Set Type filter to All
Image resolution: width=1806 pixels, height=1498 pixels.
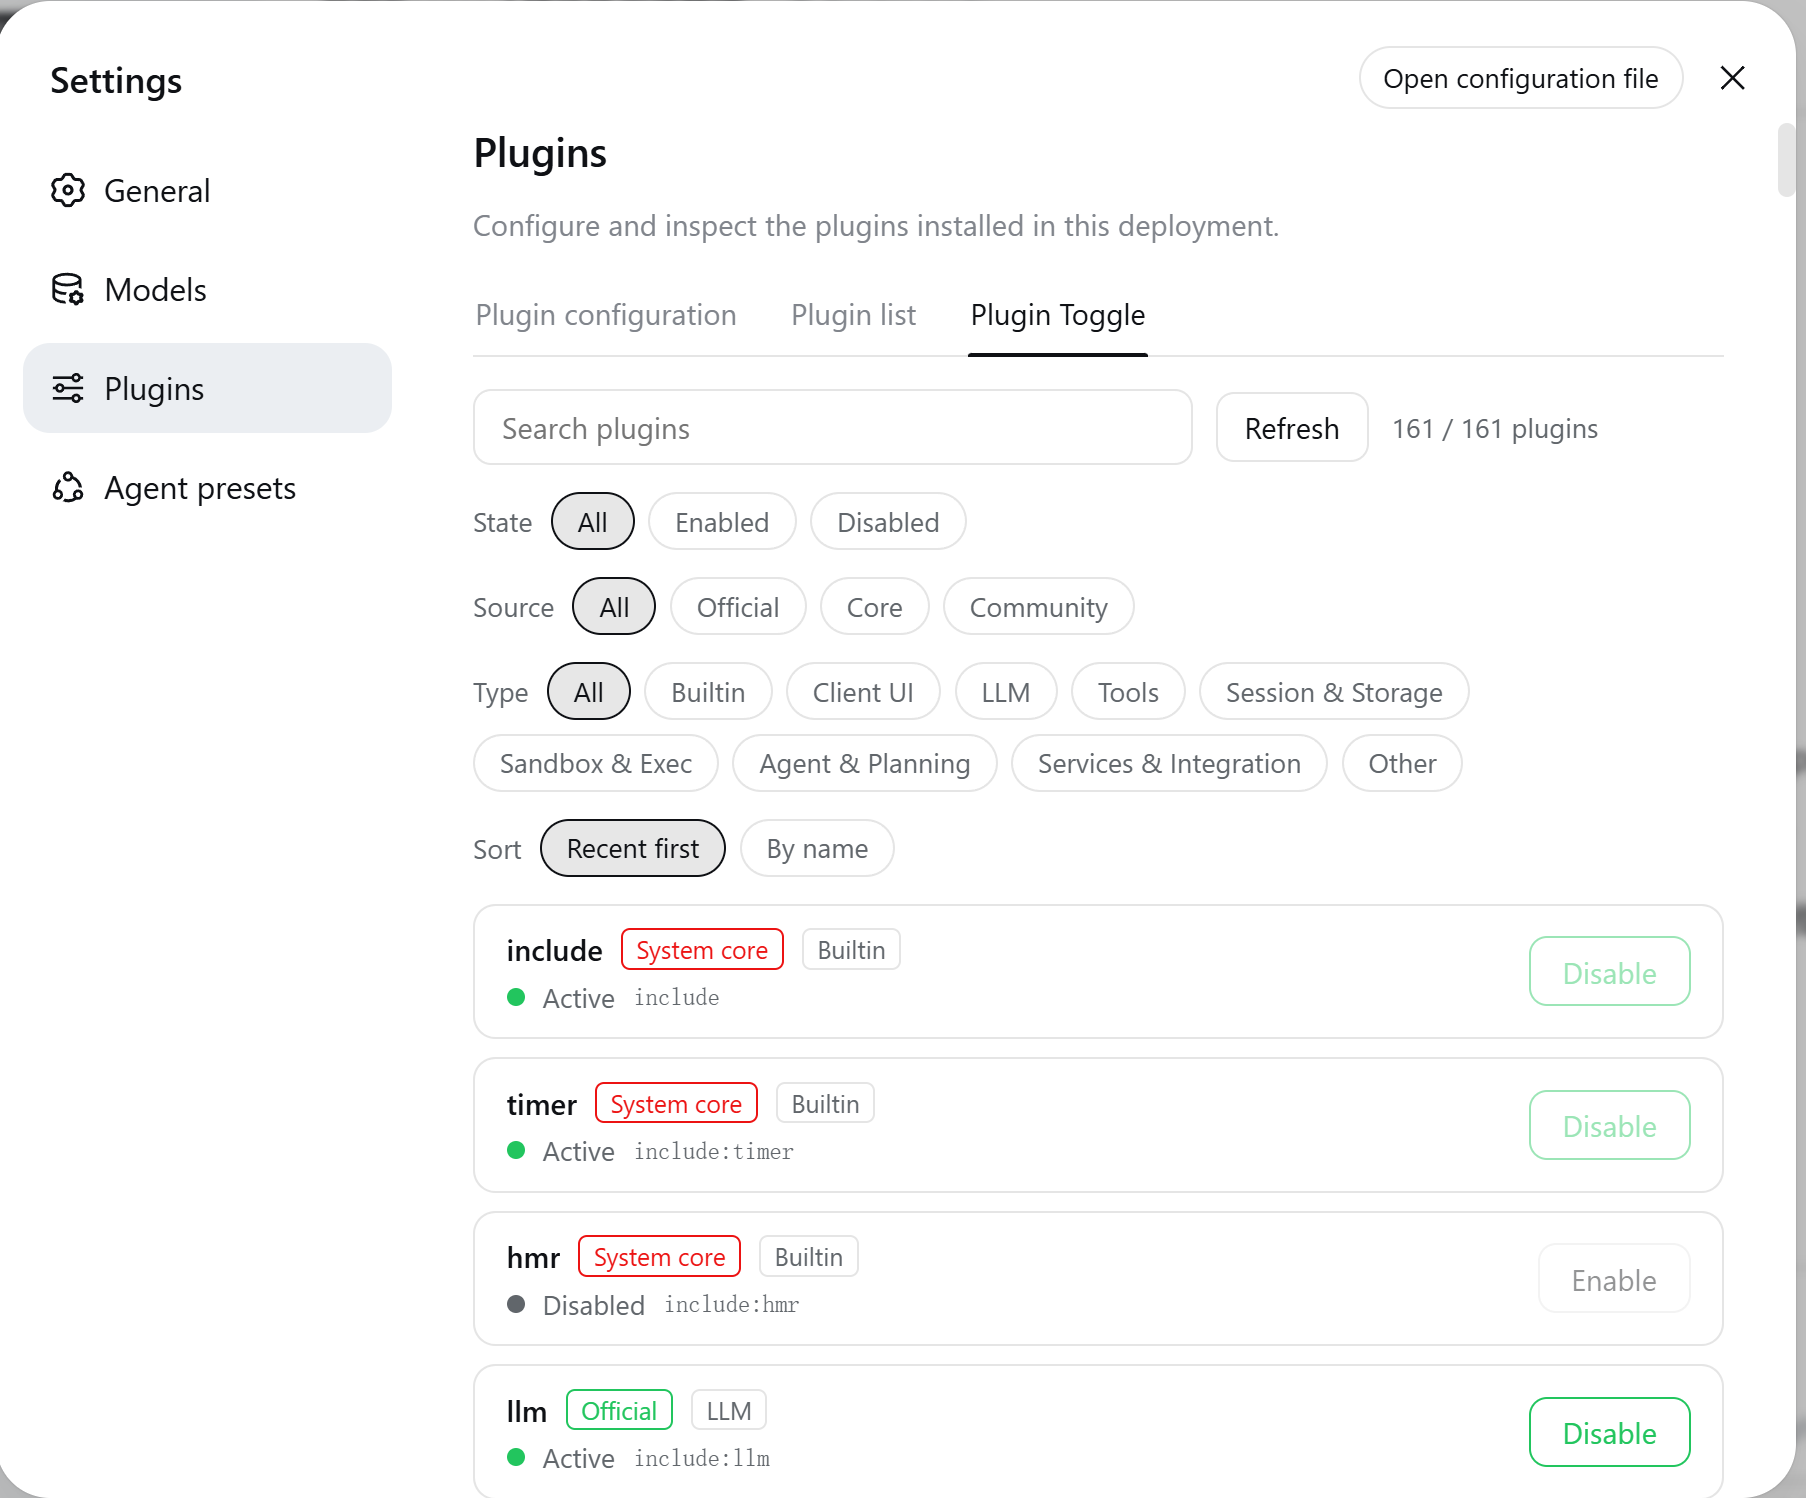(x=589, y=692)
